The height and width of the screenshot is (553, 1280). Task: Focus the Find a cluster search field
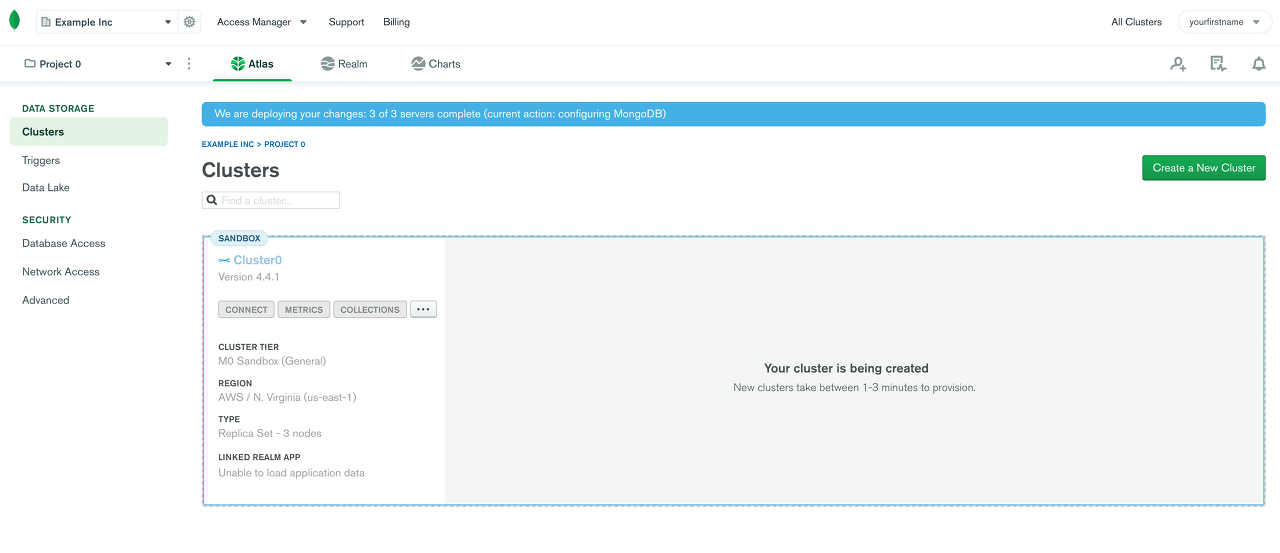tap(271, 200)
